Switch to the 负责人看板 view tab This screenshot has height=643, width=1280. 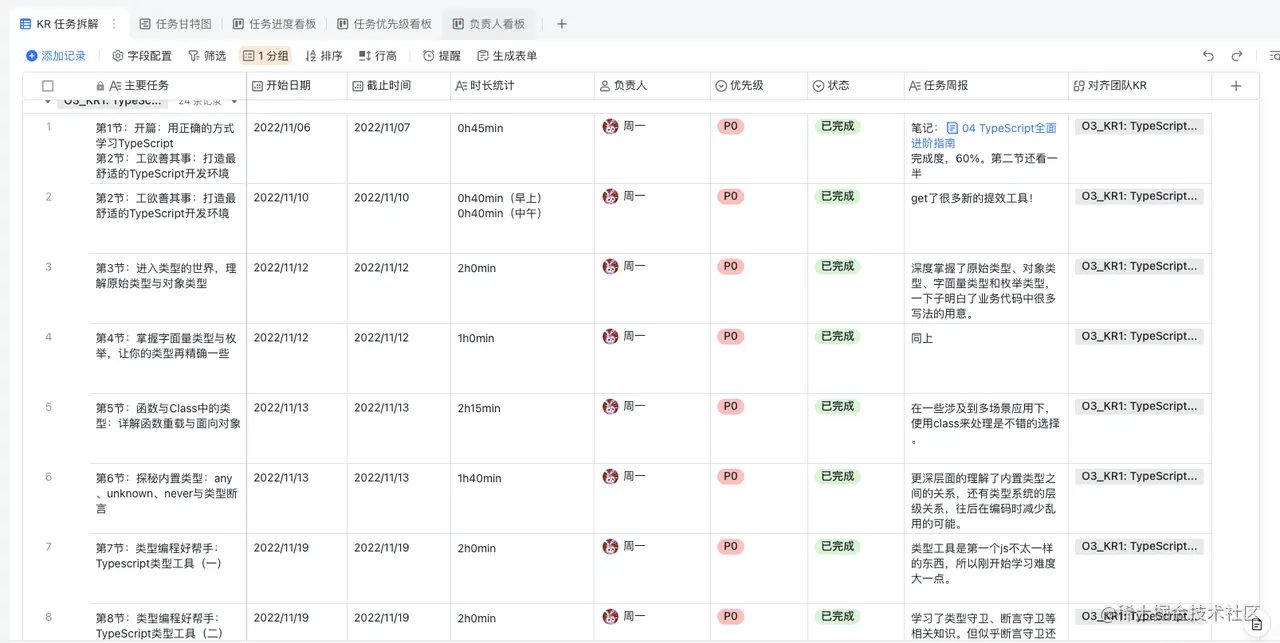pyautogui.click(x=488, y=22)
